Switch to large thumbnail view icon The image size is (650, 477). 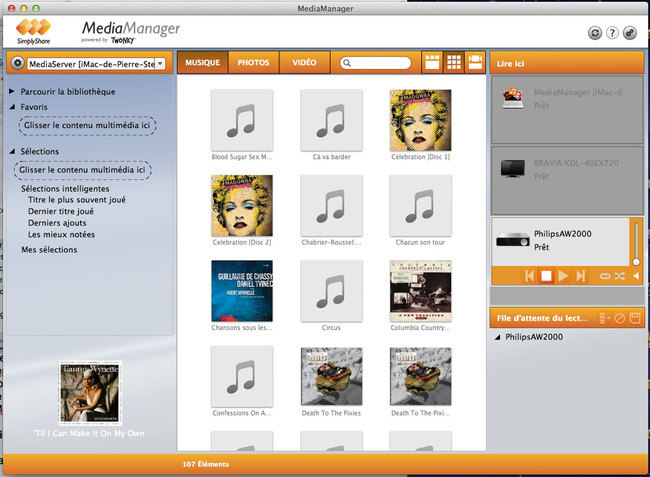point(432,63)
